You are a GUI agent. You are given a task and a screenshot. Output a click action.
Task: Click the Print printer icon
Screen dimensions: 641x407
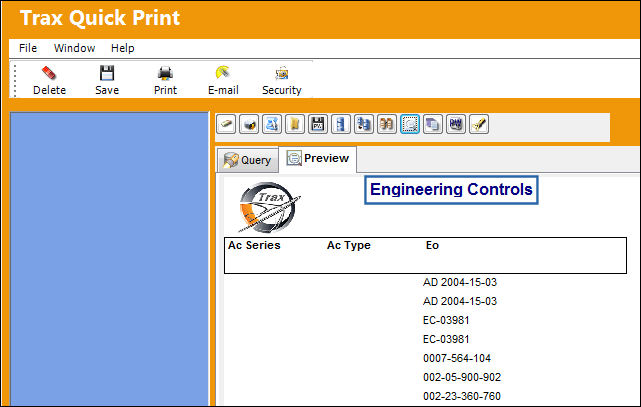165,73
